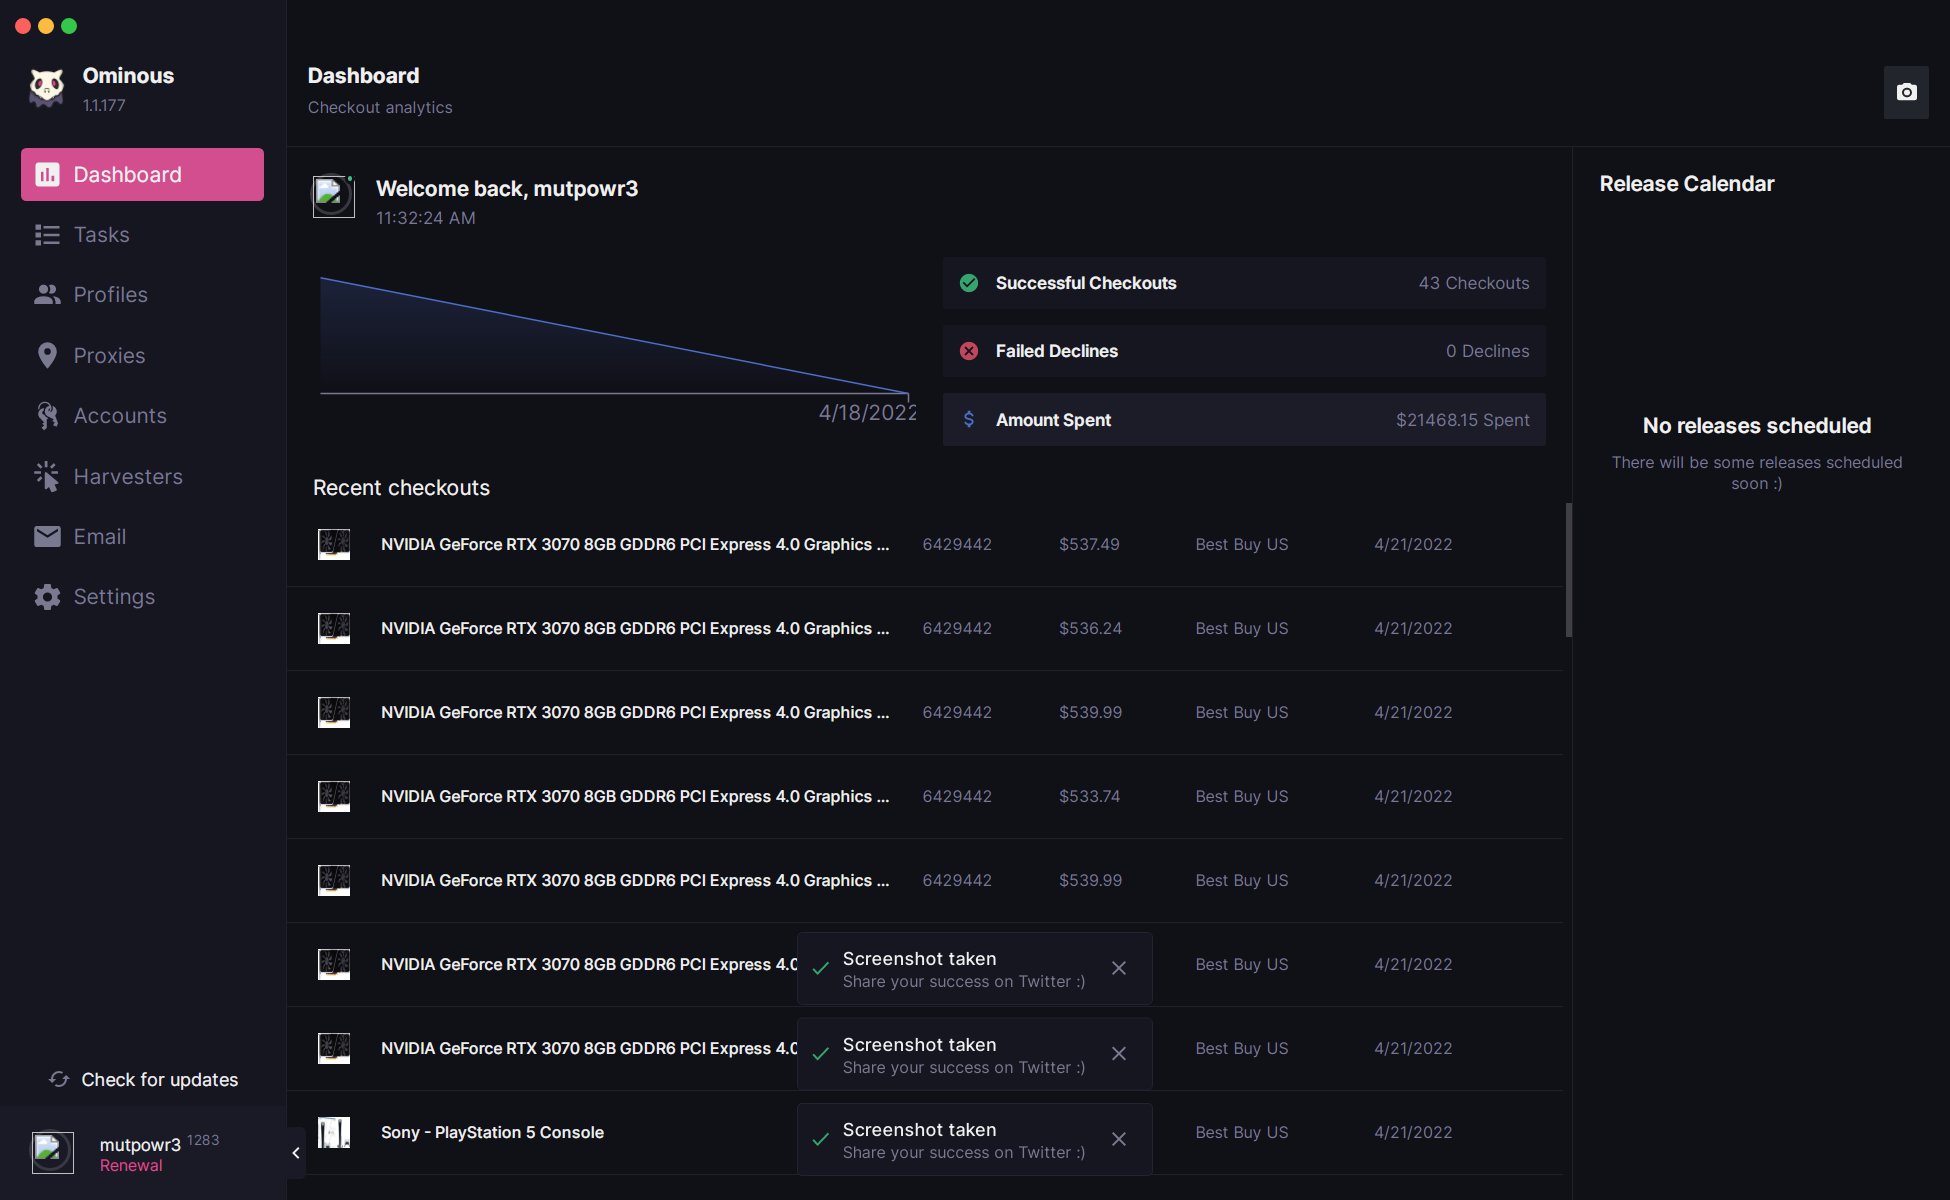
Task: Select the Successful Checkouts stat row
Action: 1244,283
